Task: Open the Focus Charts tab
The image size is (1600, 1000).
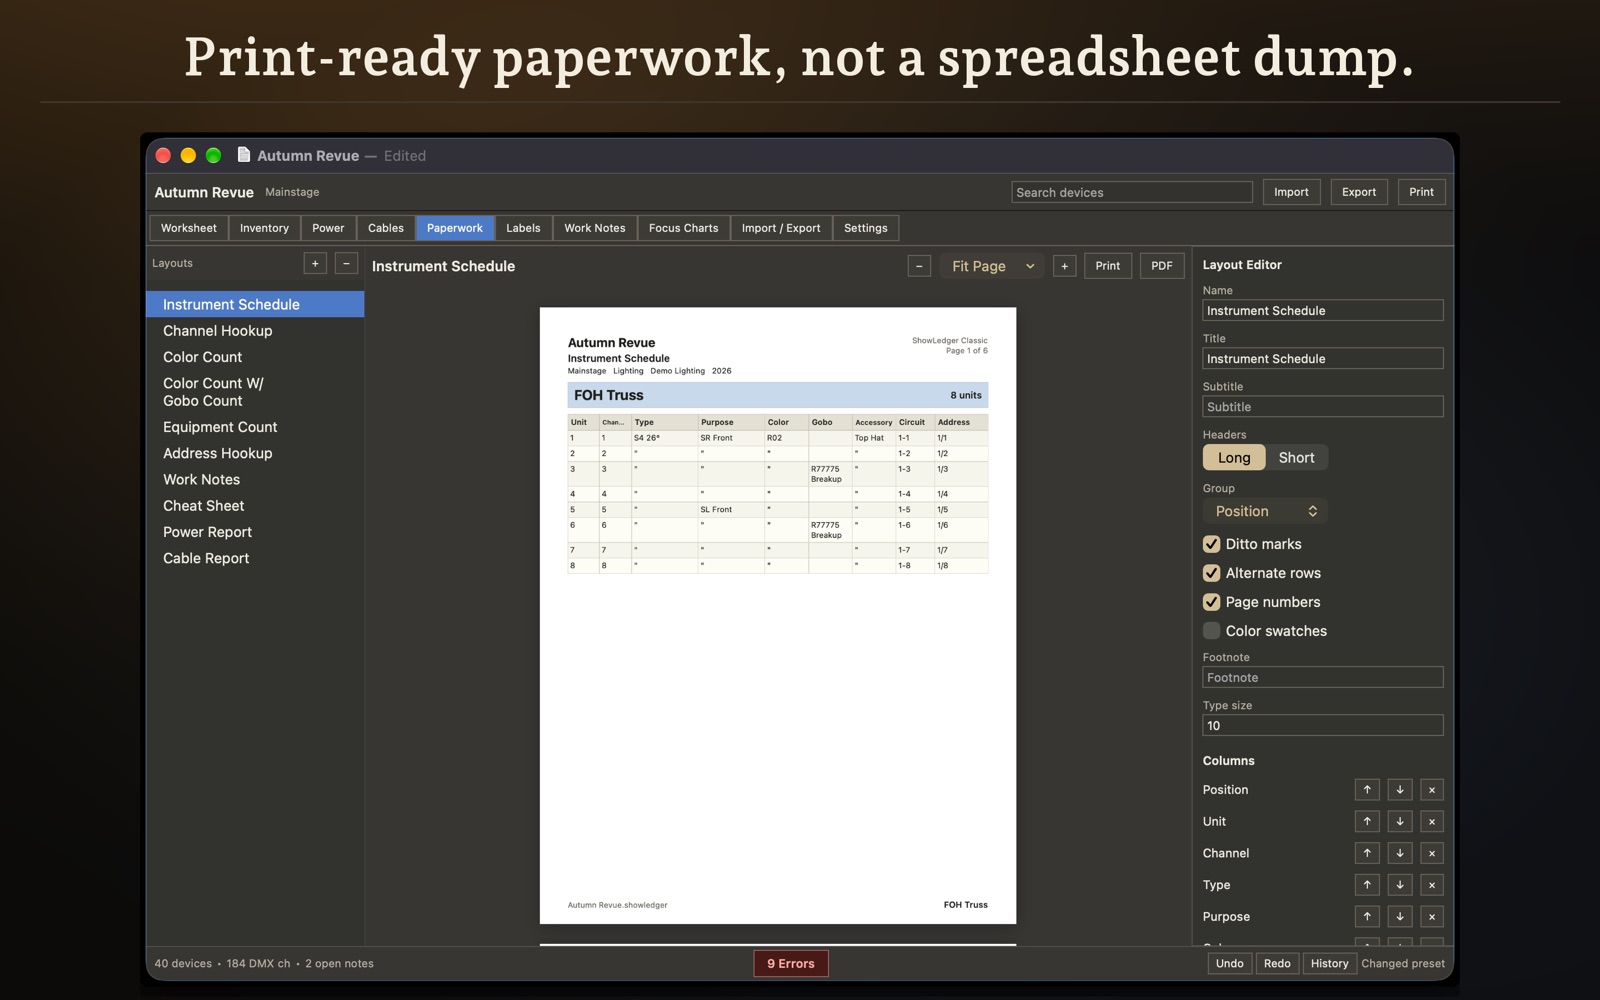Action: click(684, 228)
